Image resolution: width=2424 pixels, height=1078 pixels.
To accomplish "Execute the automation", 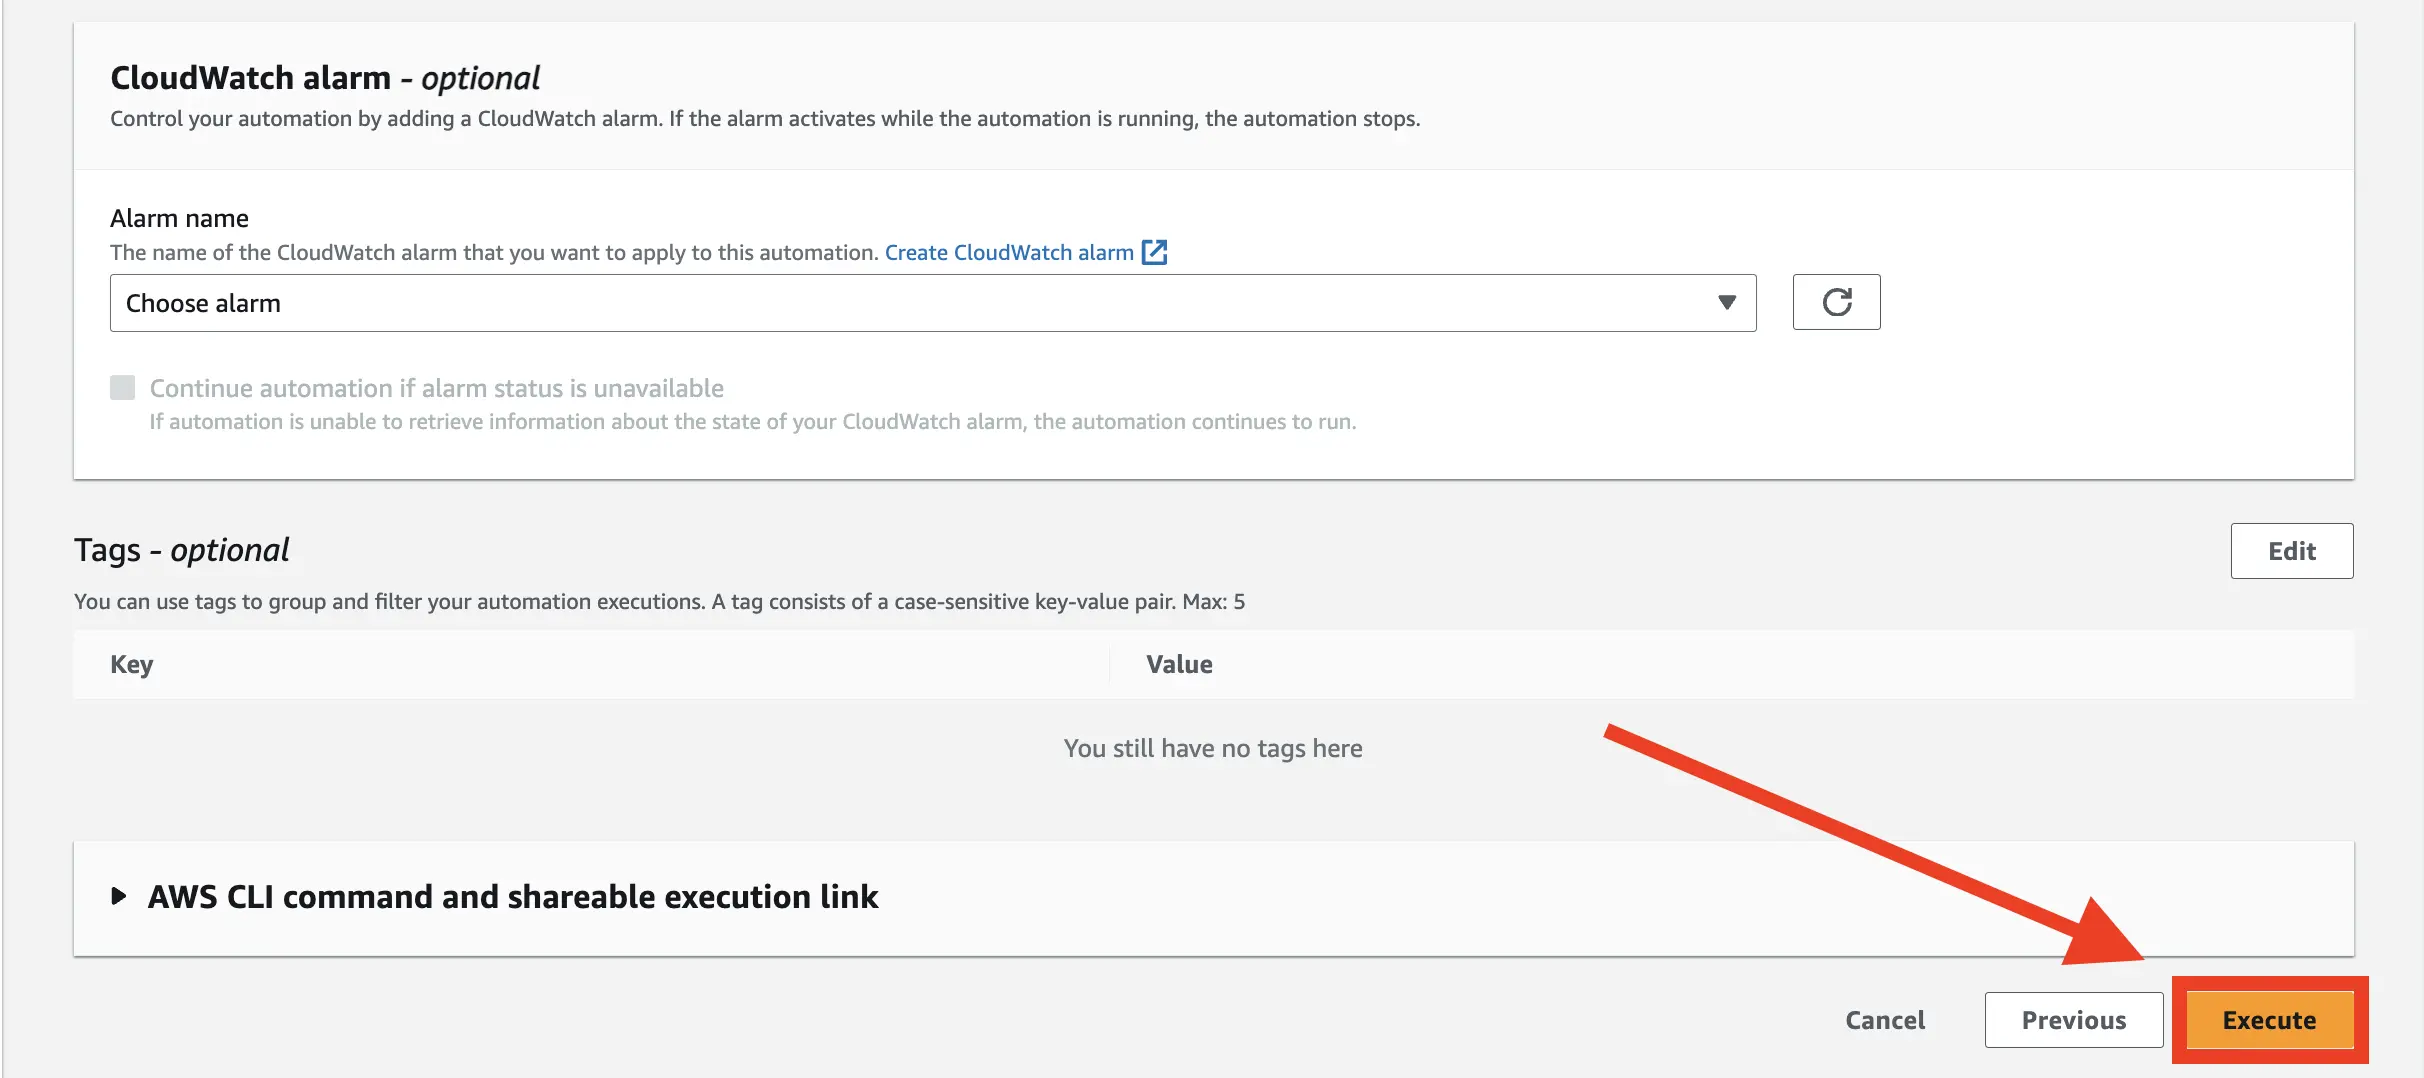I will tap(2268, 1020).
